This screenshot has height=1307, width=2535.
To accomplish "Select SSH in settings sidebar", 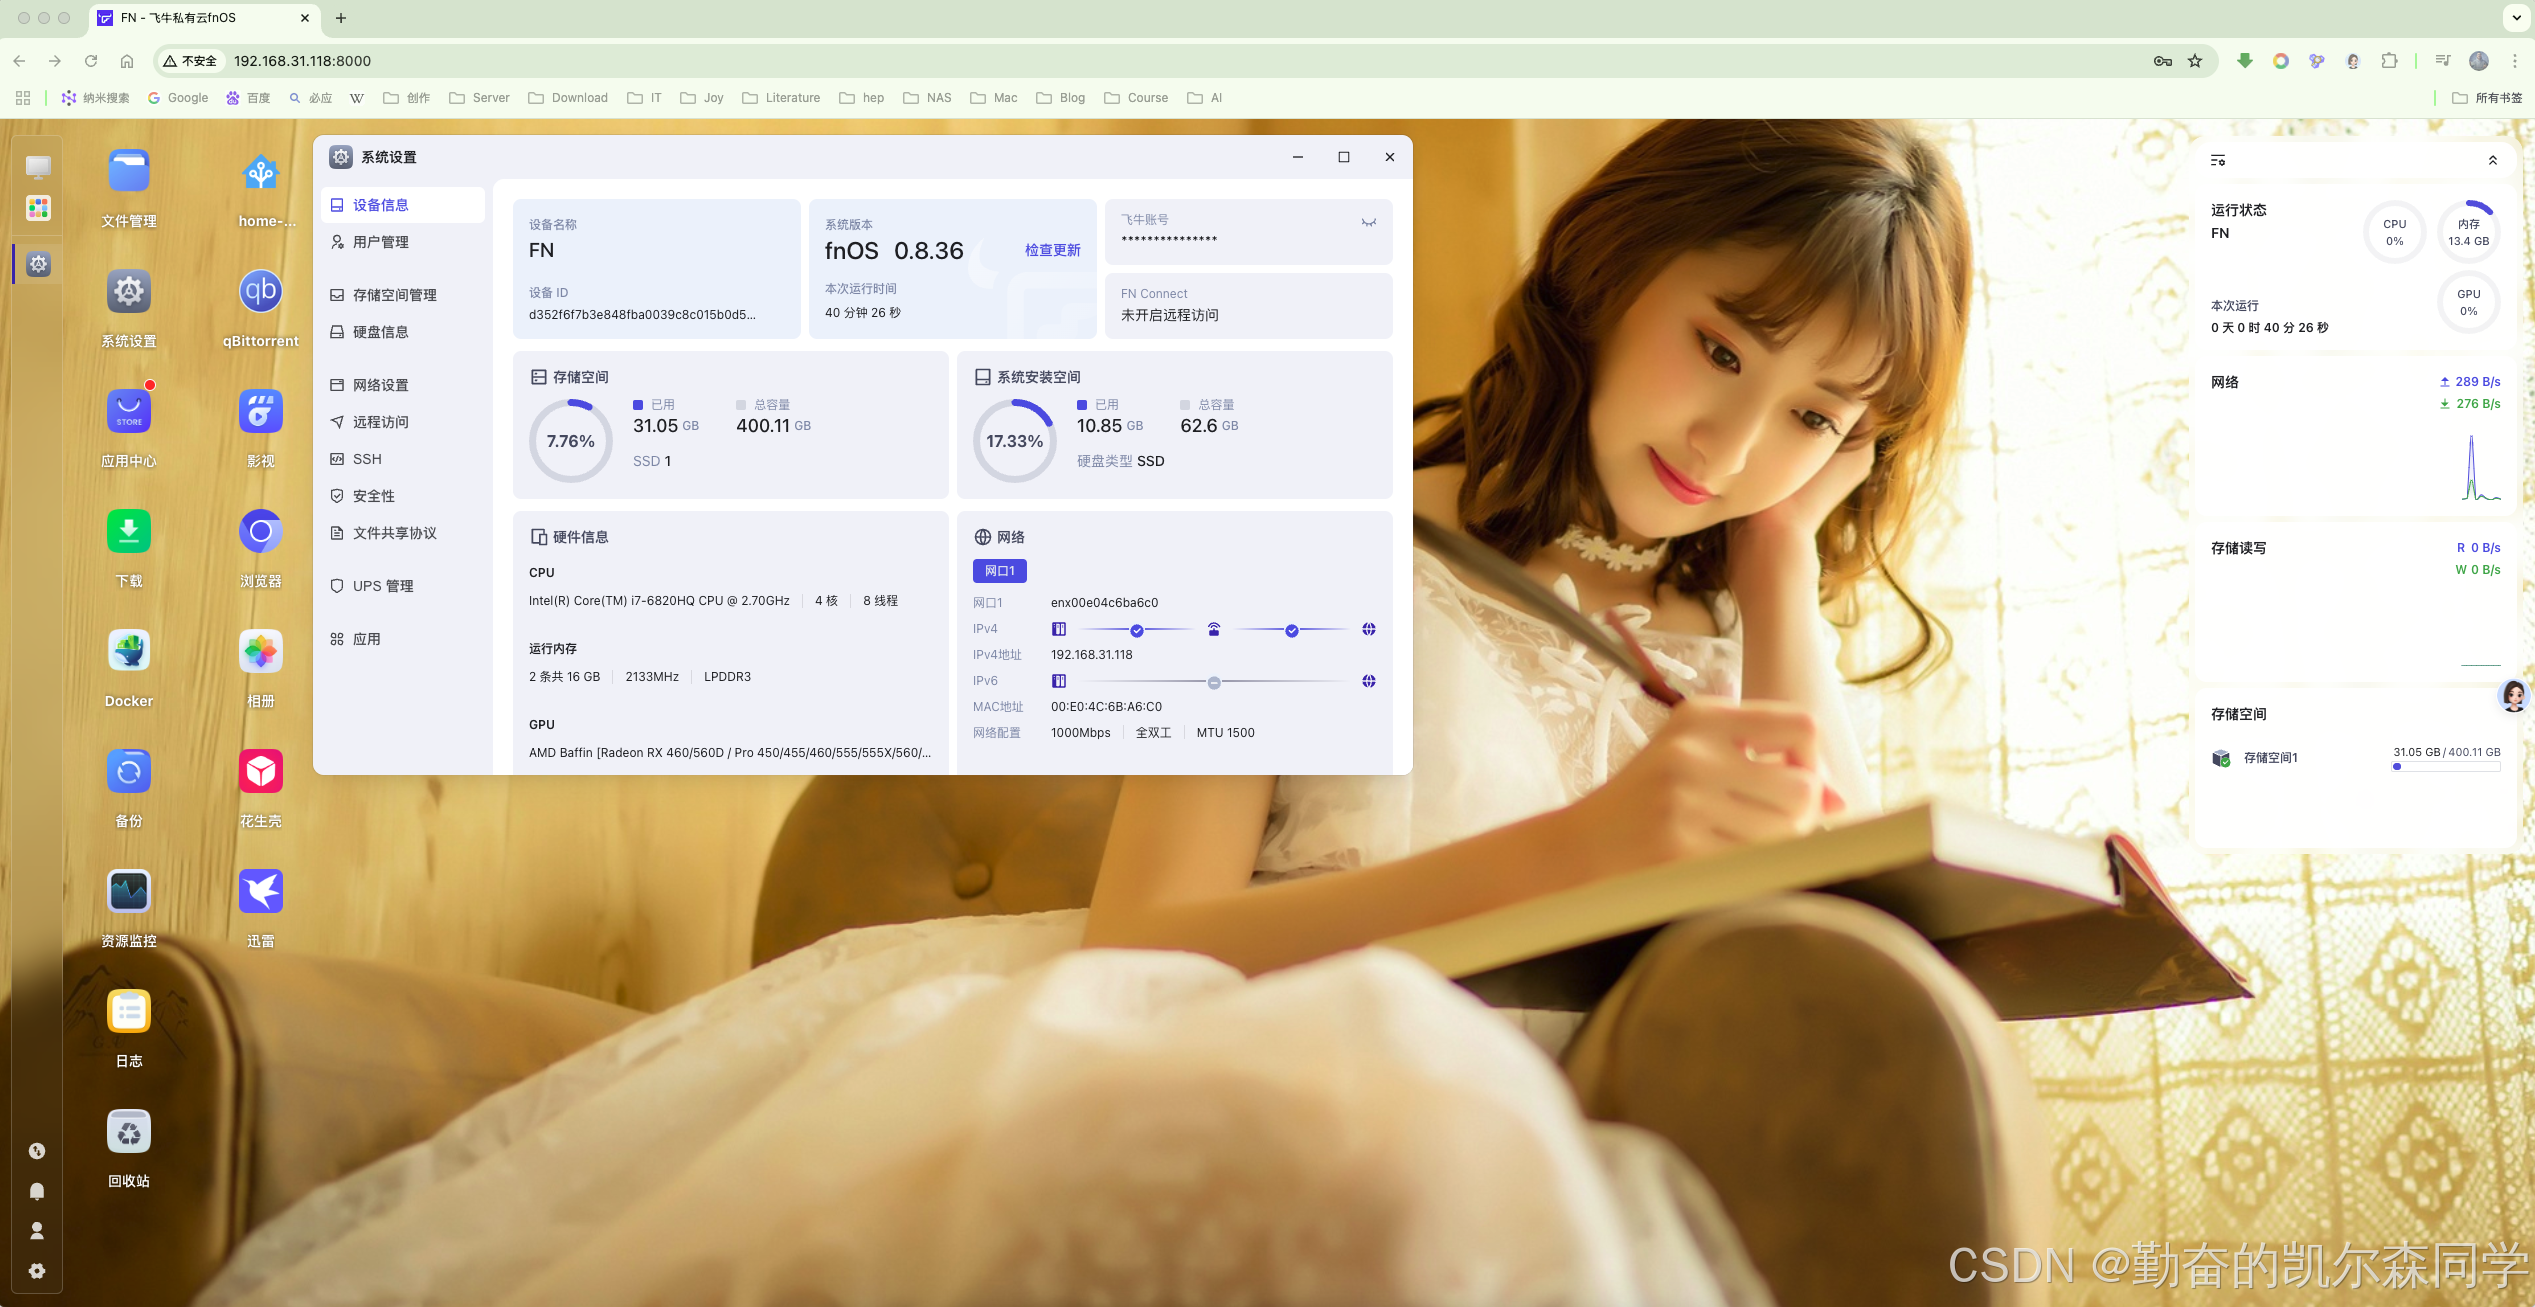I will click(x=367, y=459).
